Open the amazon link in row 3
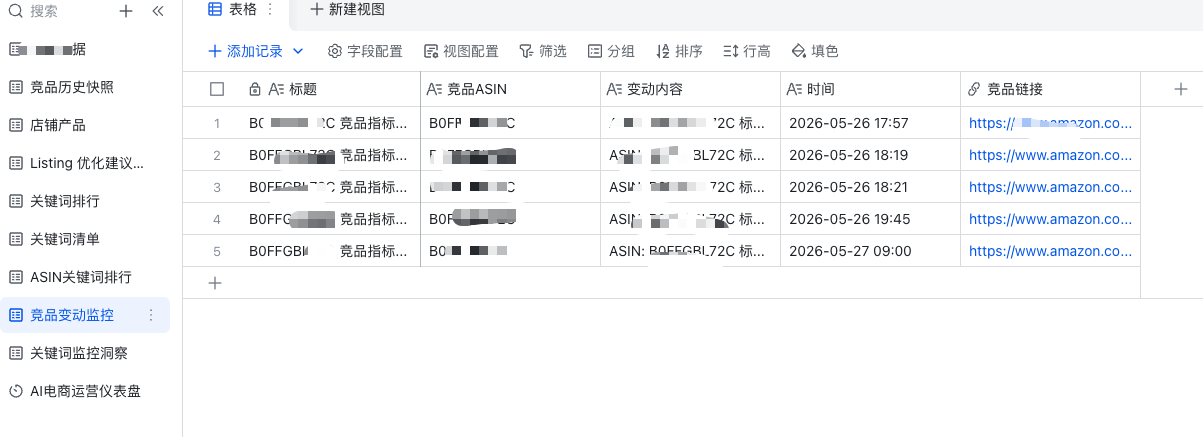The image size is (1203, 437). (1050, 187)
